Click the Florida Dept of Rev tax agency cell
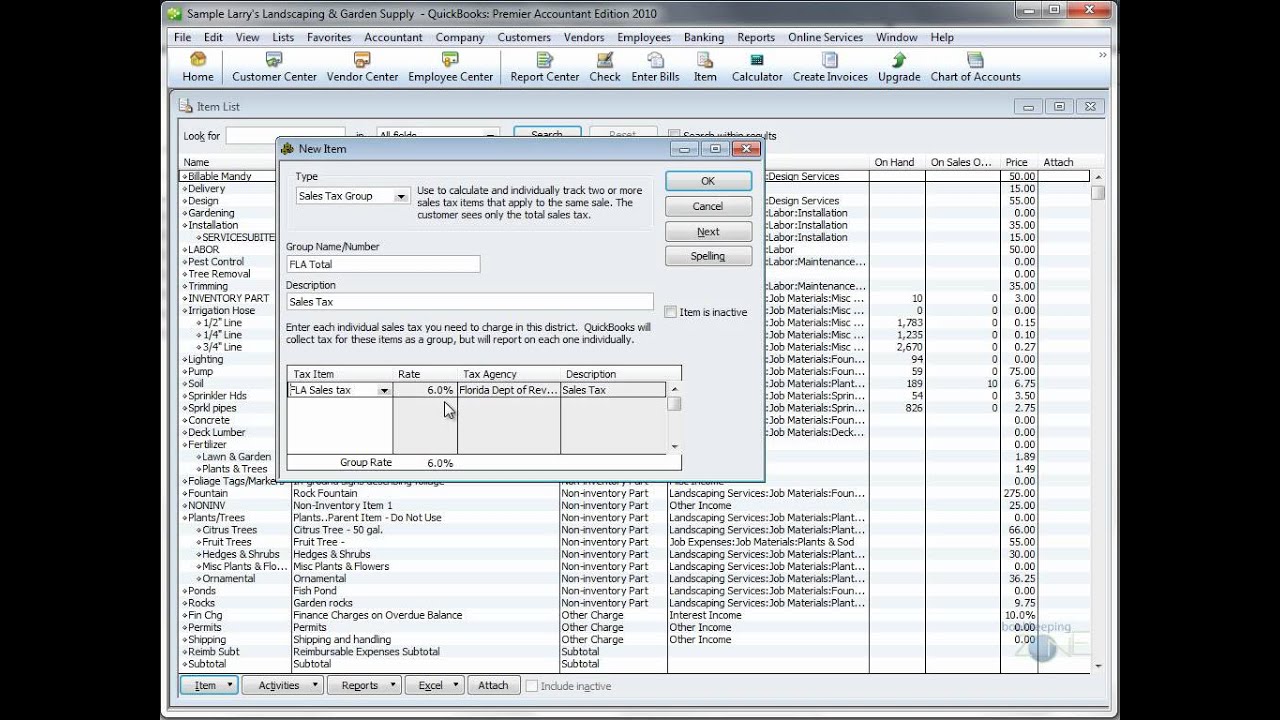 509,390
